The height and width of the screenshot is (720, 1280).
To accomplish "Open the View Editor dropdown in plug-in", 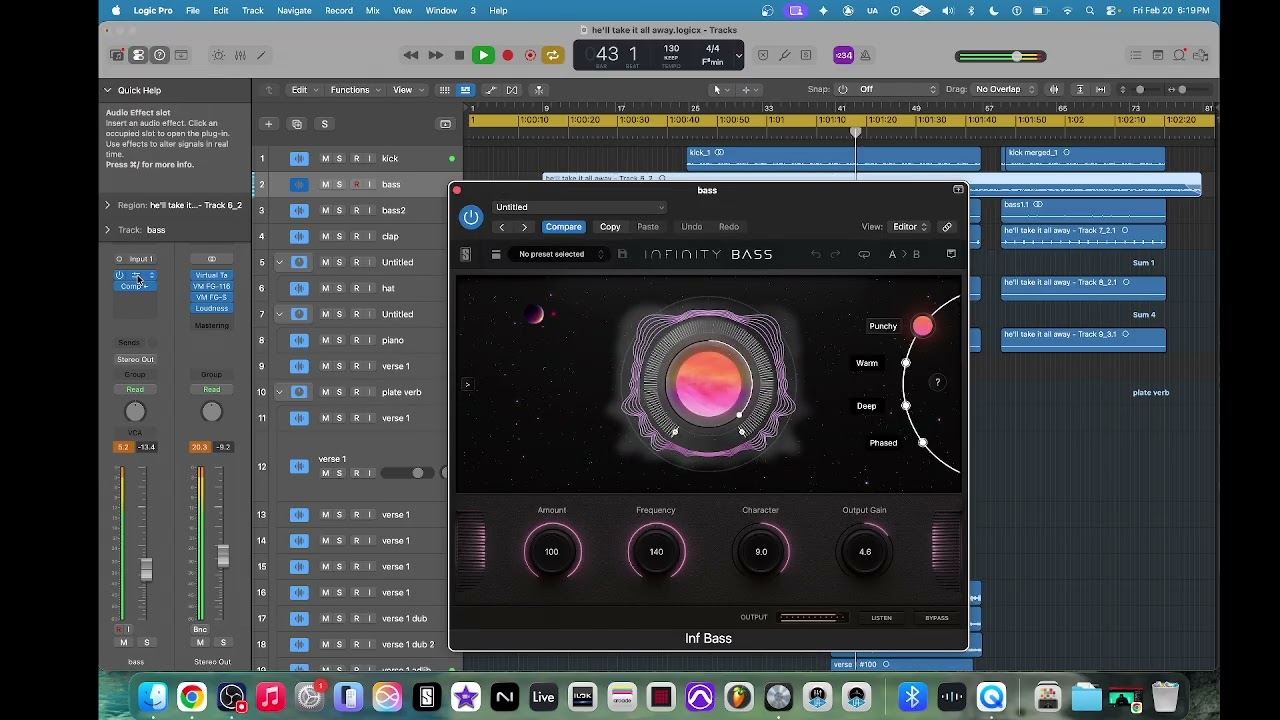I will point(910,227).
